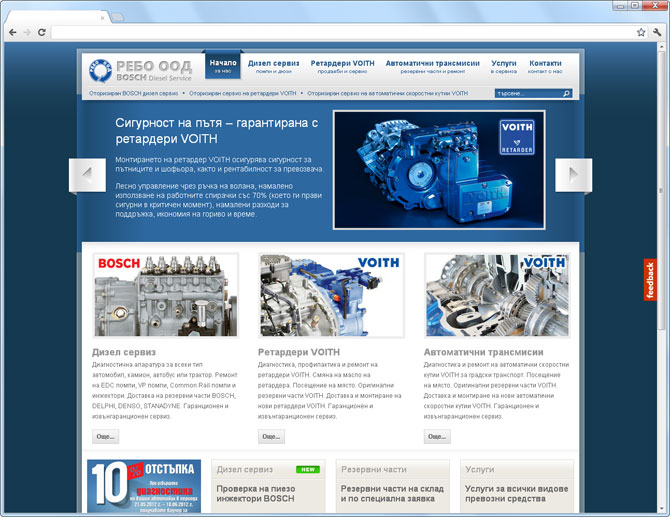Open the Автоматични трансмисии menu item
670x517 pixels.
[x=432, y=66]
